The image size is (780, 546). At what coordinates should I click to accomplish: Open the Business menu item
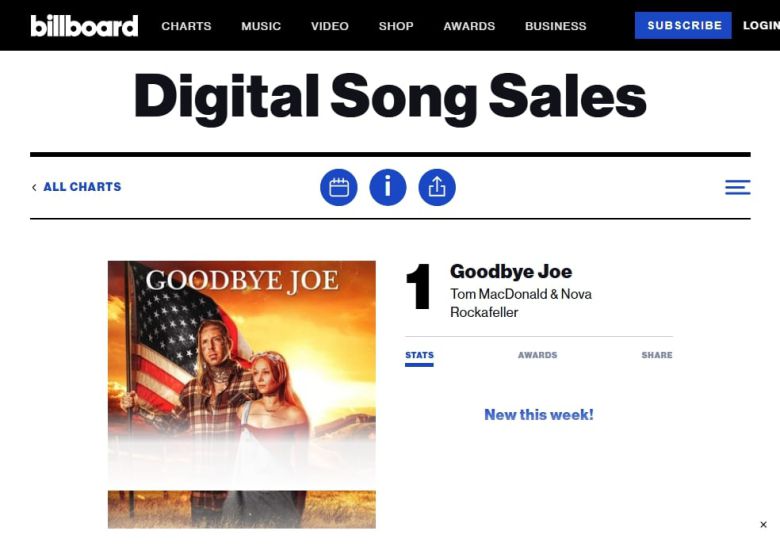tap(555, 26)
